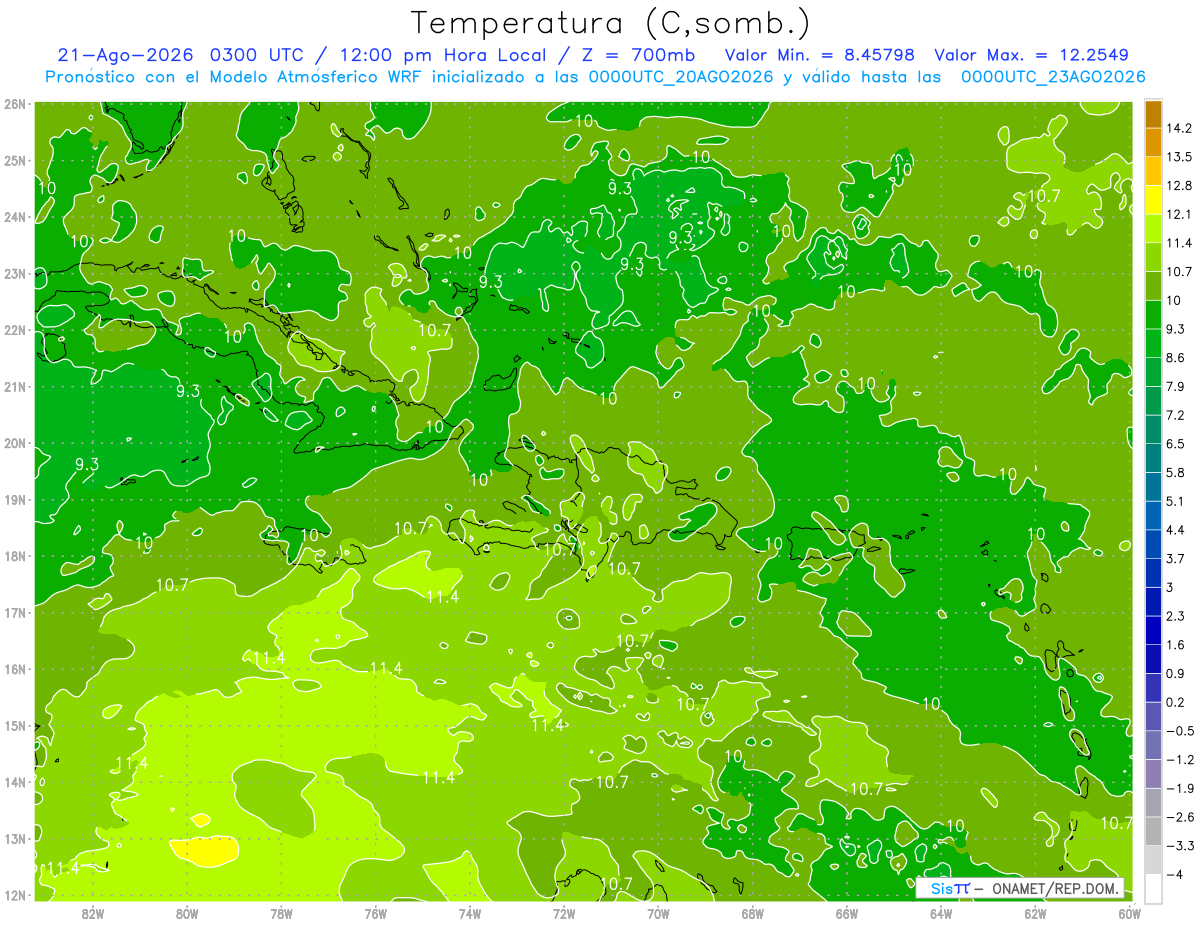Click the '74W' longitude axis label
1200x927 pixels.
(x=470, y=913)
